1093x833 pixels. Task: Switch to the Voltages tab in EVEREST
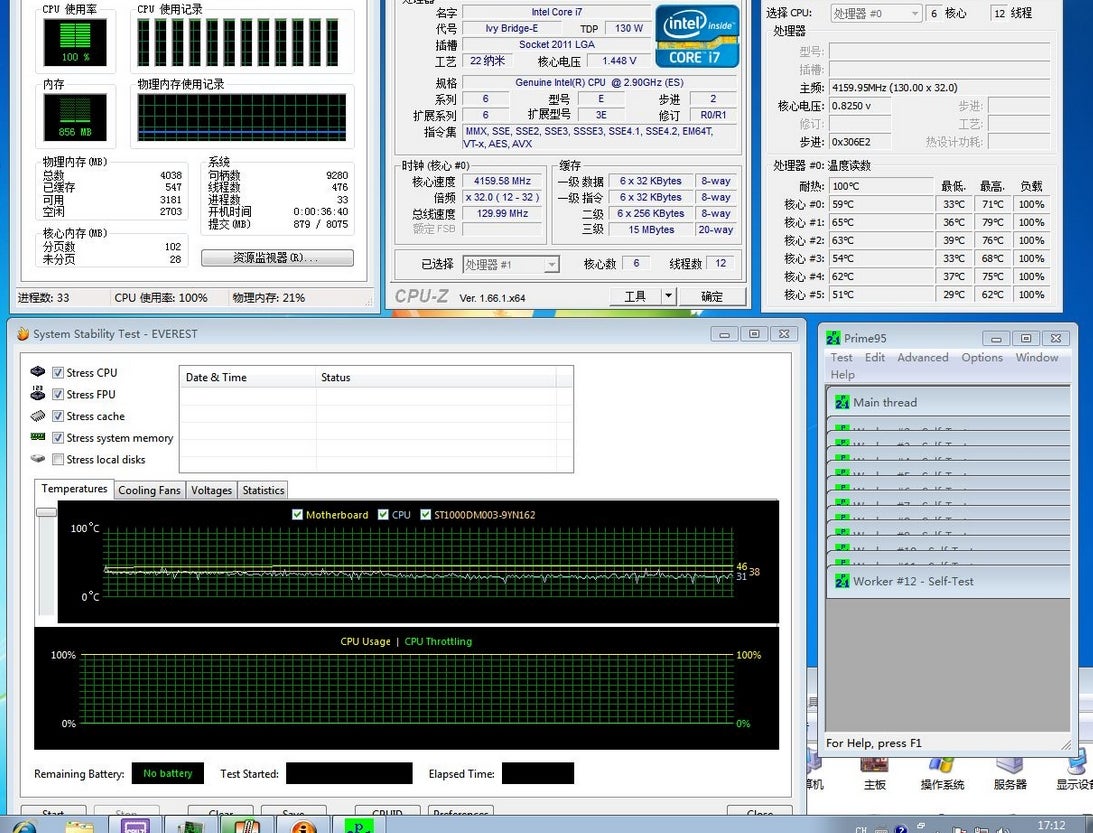click(x=211, y=490)
